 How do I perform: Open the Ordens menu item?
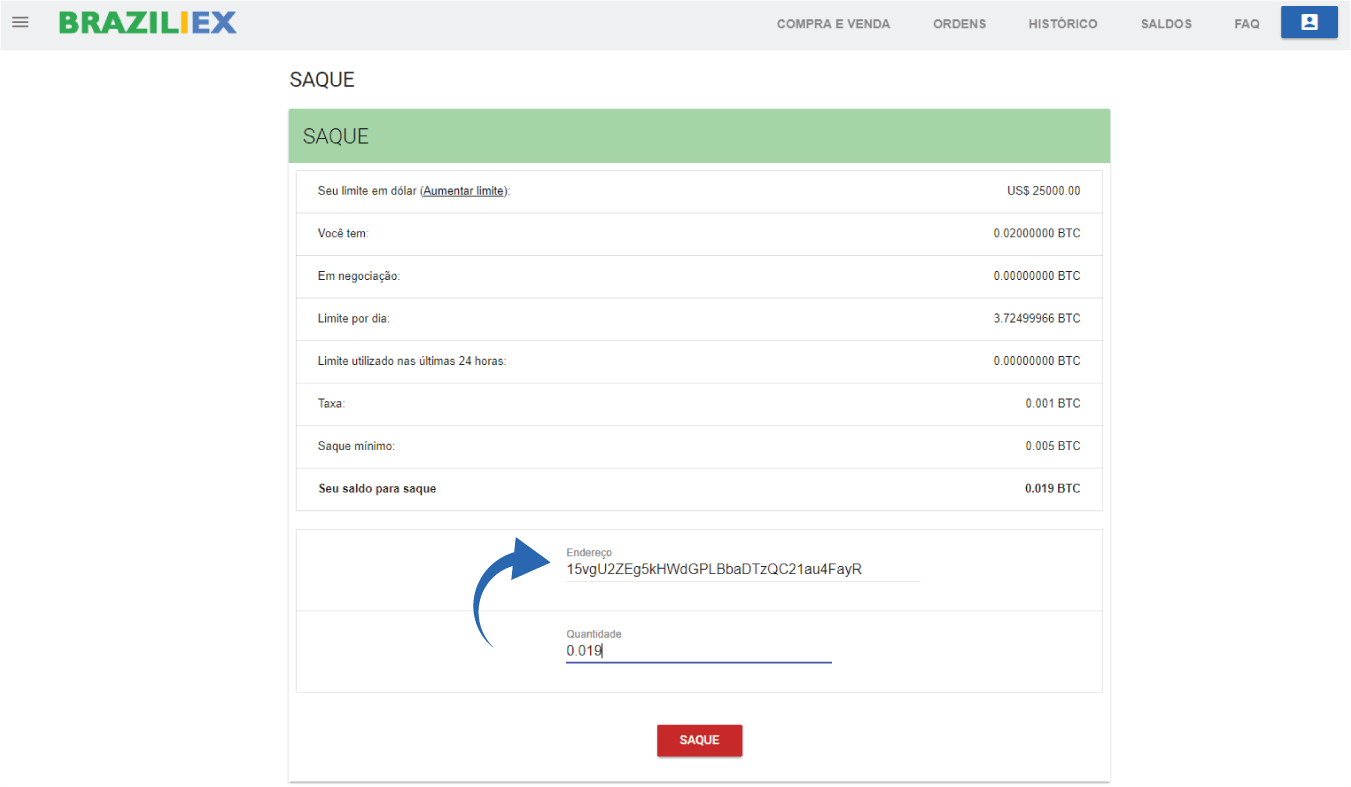tap(959, 24)
